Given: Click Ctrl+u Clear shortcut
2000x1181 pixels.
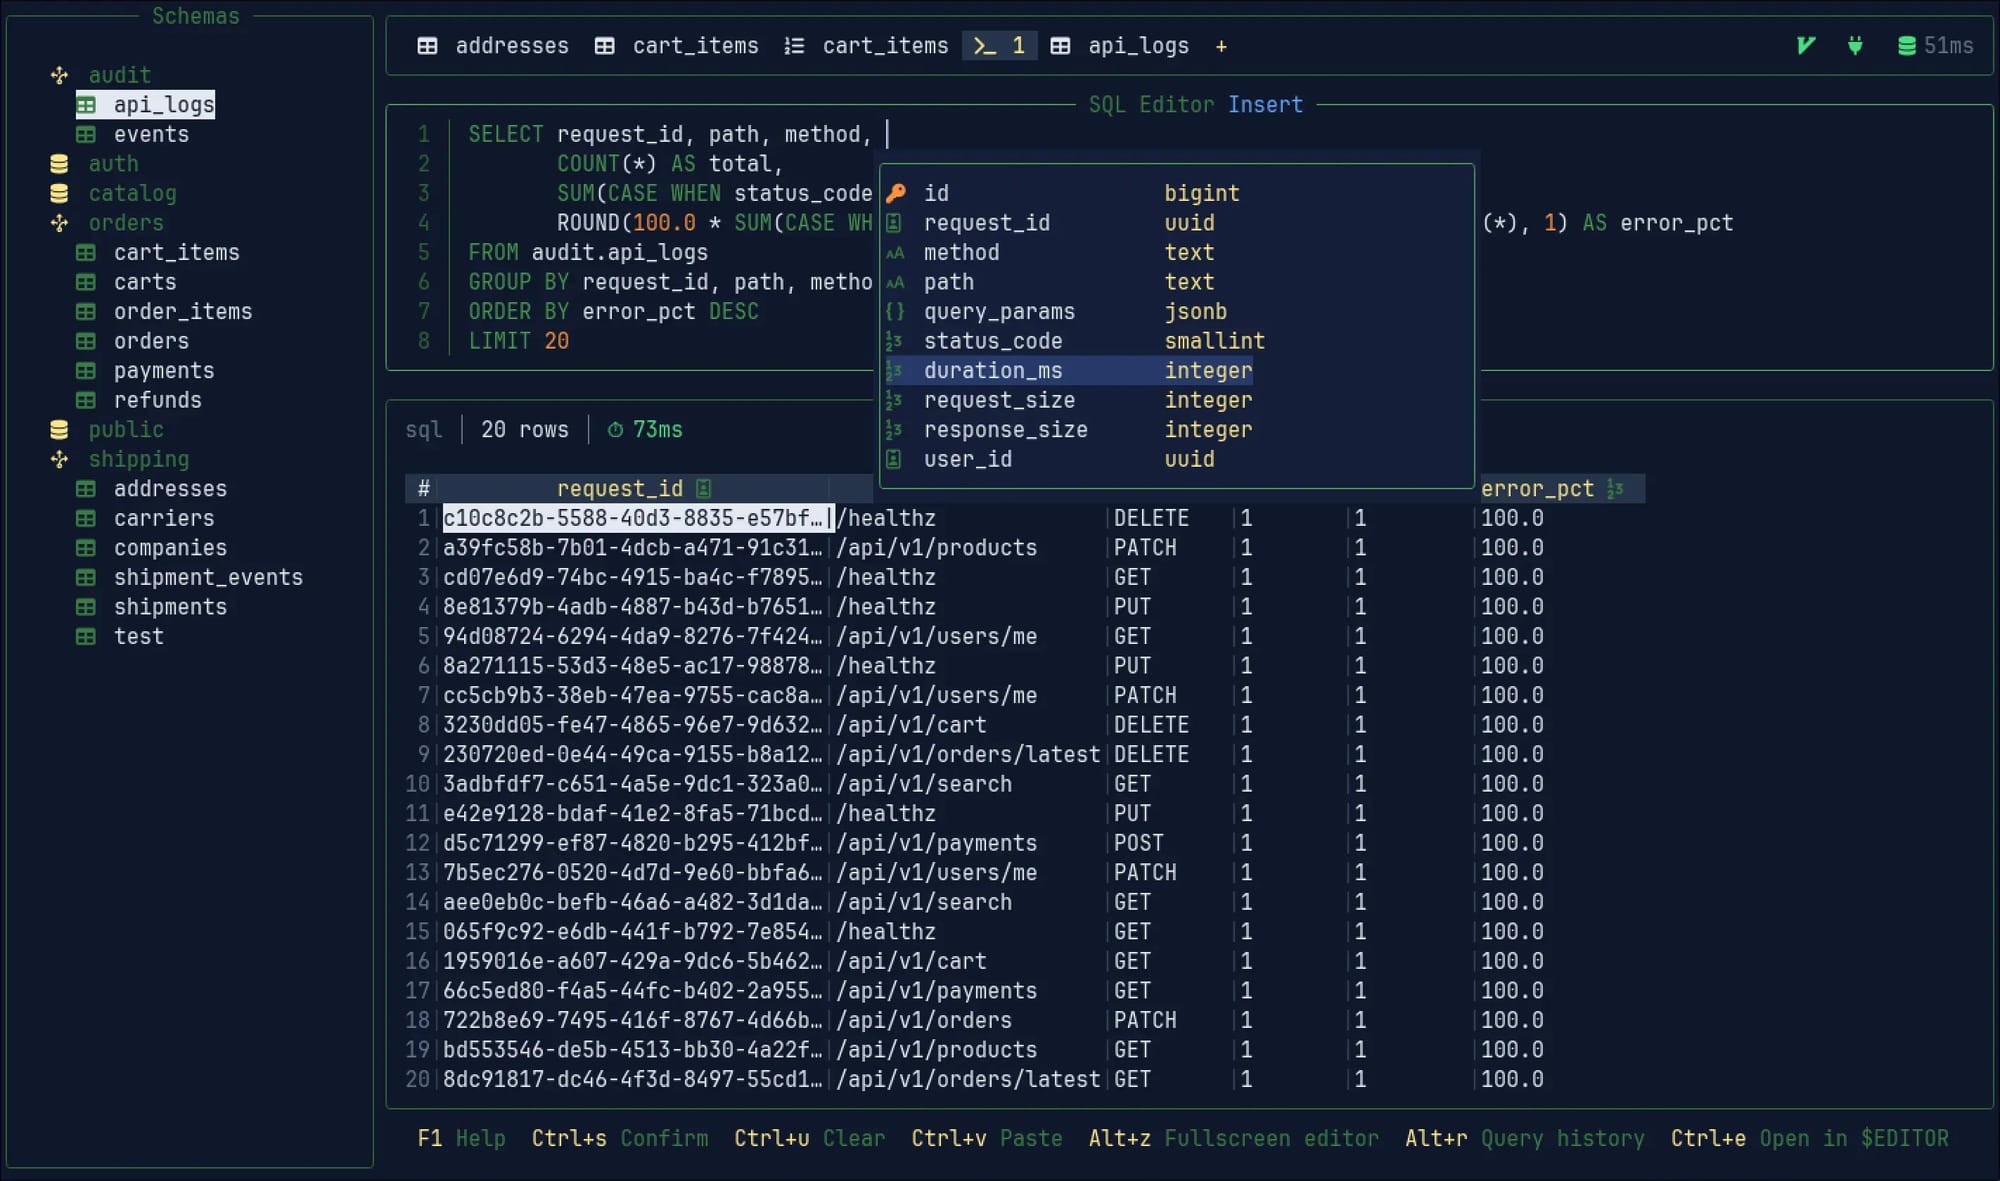Looking at the screenshot, I should pos(810,1138).
